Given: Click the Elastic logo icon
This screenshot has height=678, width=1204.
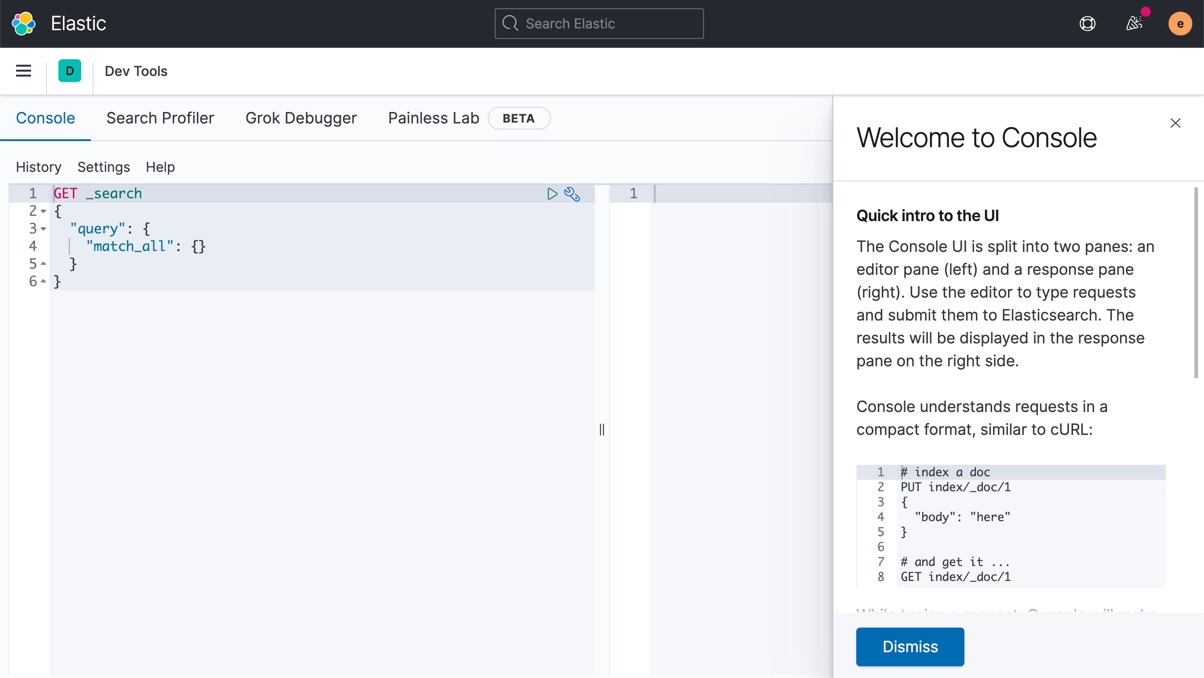Looking at the screenshot, I should (23, 23).
